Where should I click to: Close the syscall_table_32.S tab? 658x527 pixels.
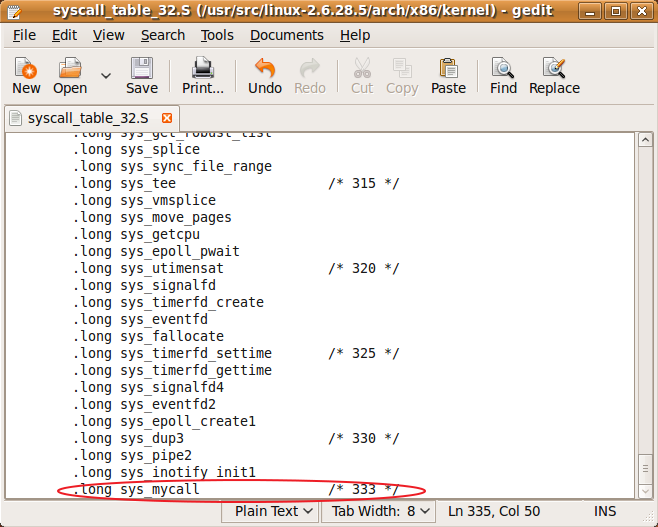click(x=167, y=118)
